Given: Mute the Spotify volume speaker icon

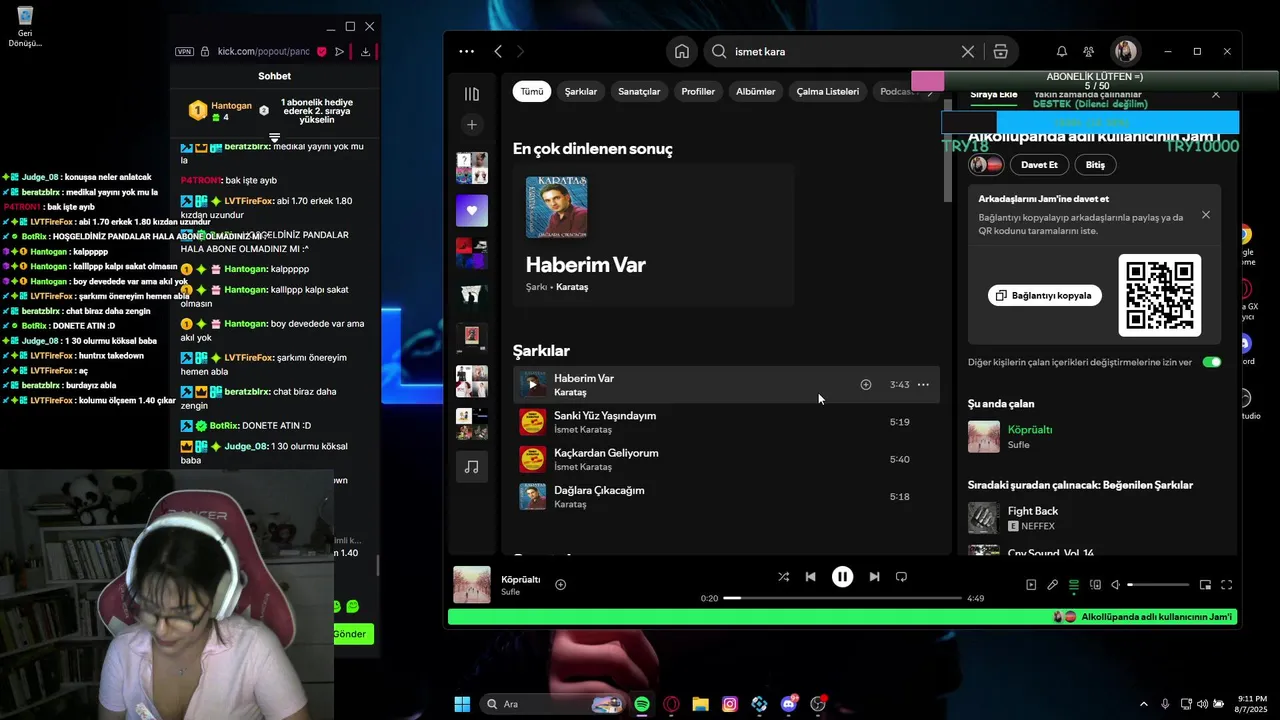Looking at the screenshot, I should tap(1116, 585).
